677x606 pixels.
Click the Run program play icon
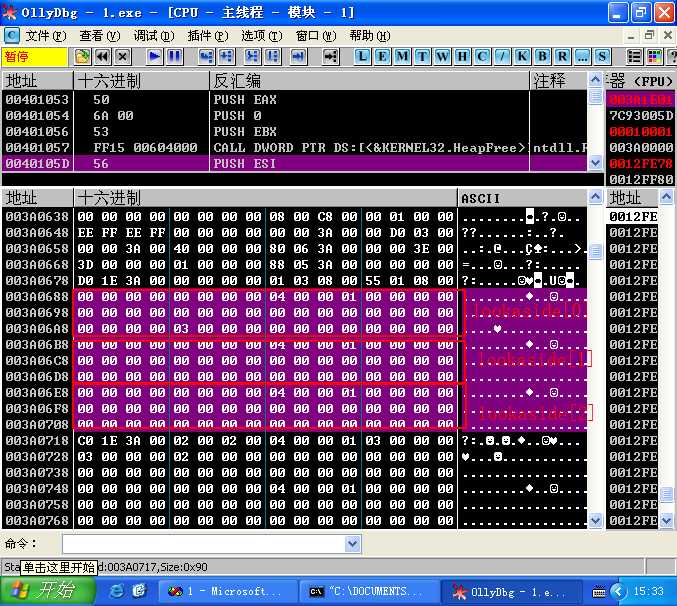pyautogui.click(x=154, y=57)
